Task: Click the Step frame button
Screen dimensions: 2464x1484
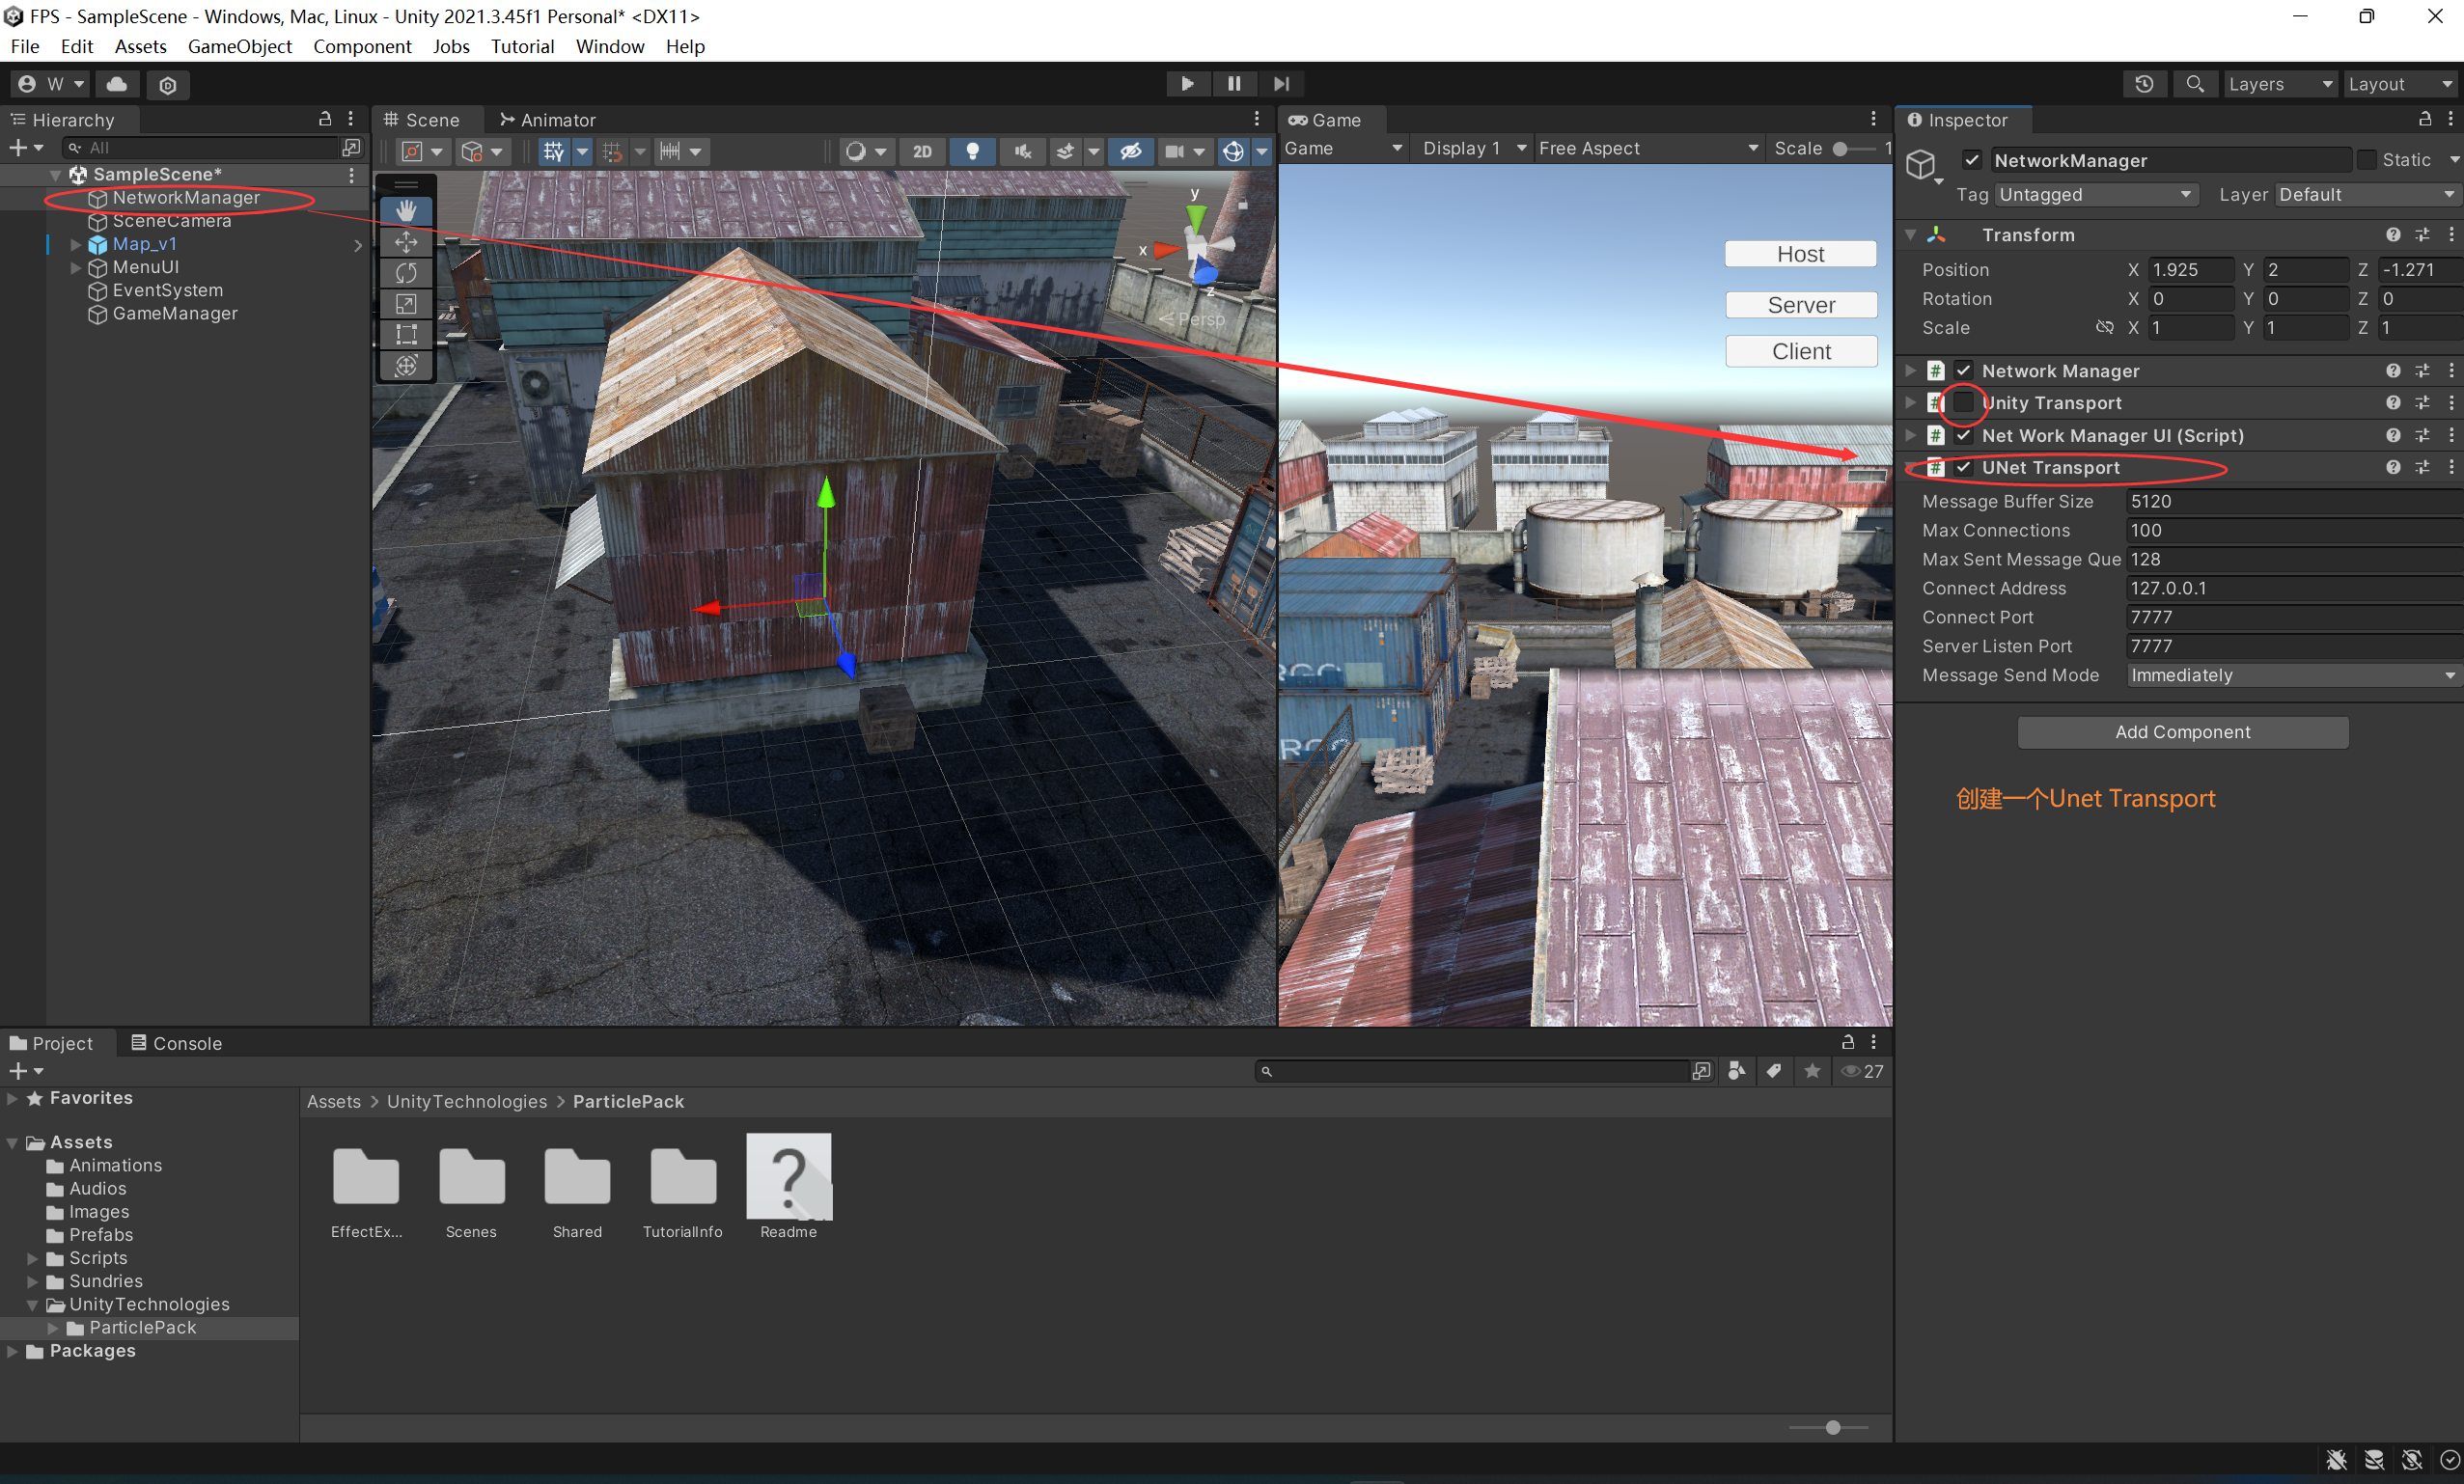Action: 1281,84
